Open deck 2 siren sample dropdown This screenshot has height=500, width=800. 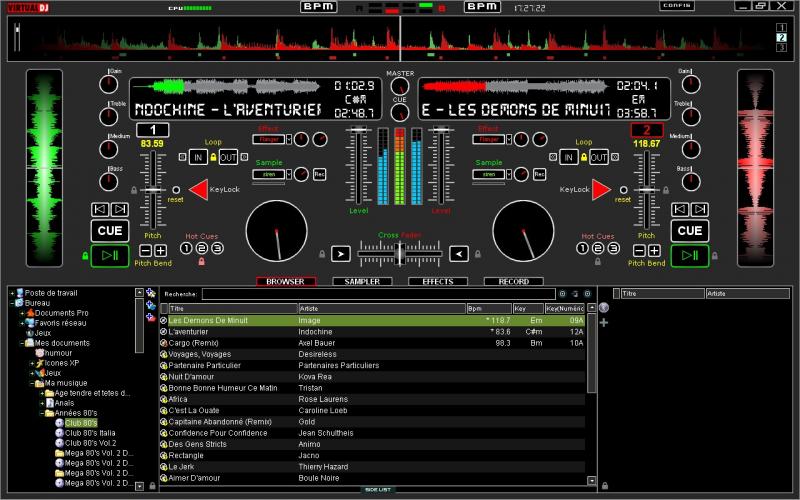click(509, 174)
